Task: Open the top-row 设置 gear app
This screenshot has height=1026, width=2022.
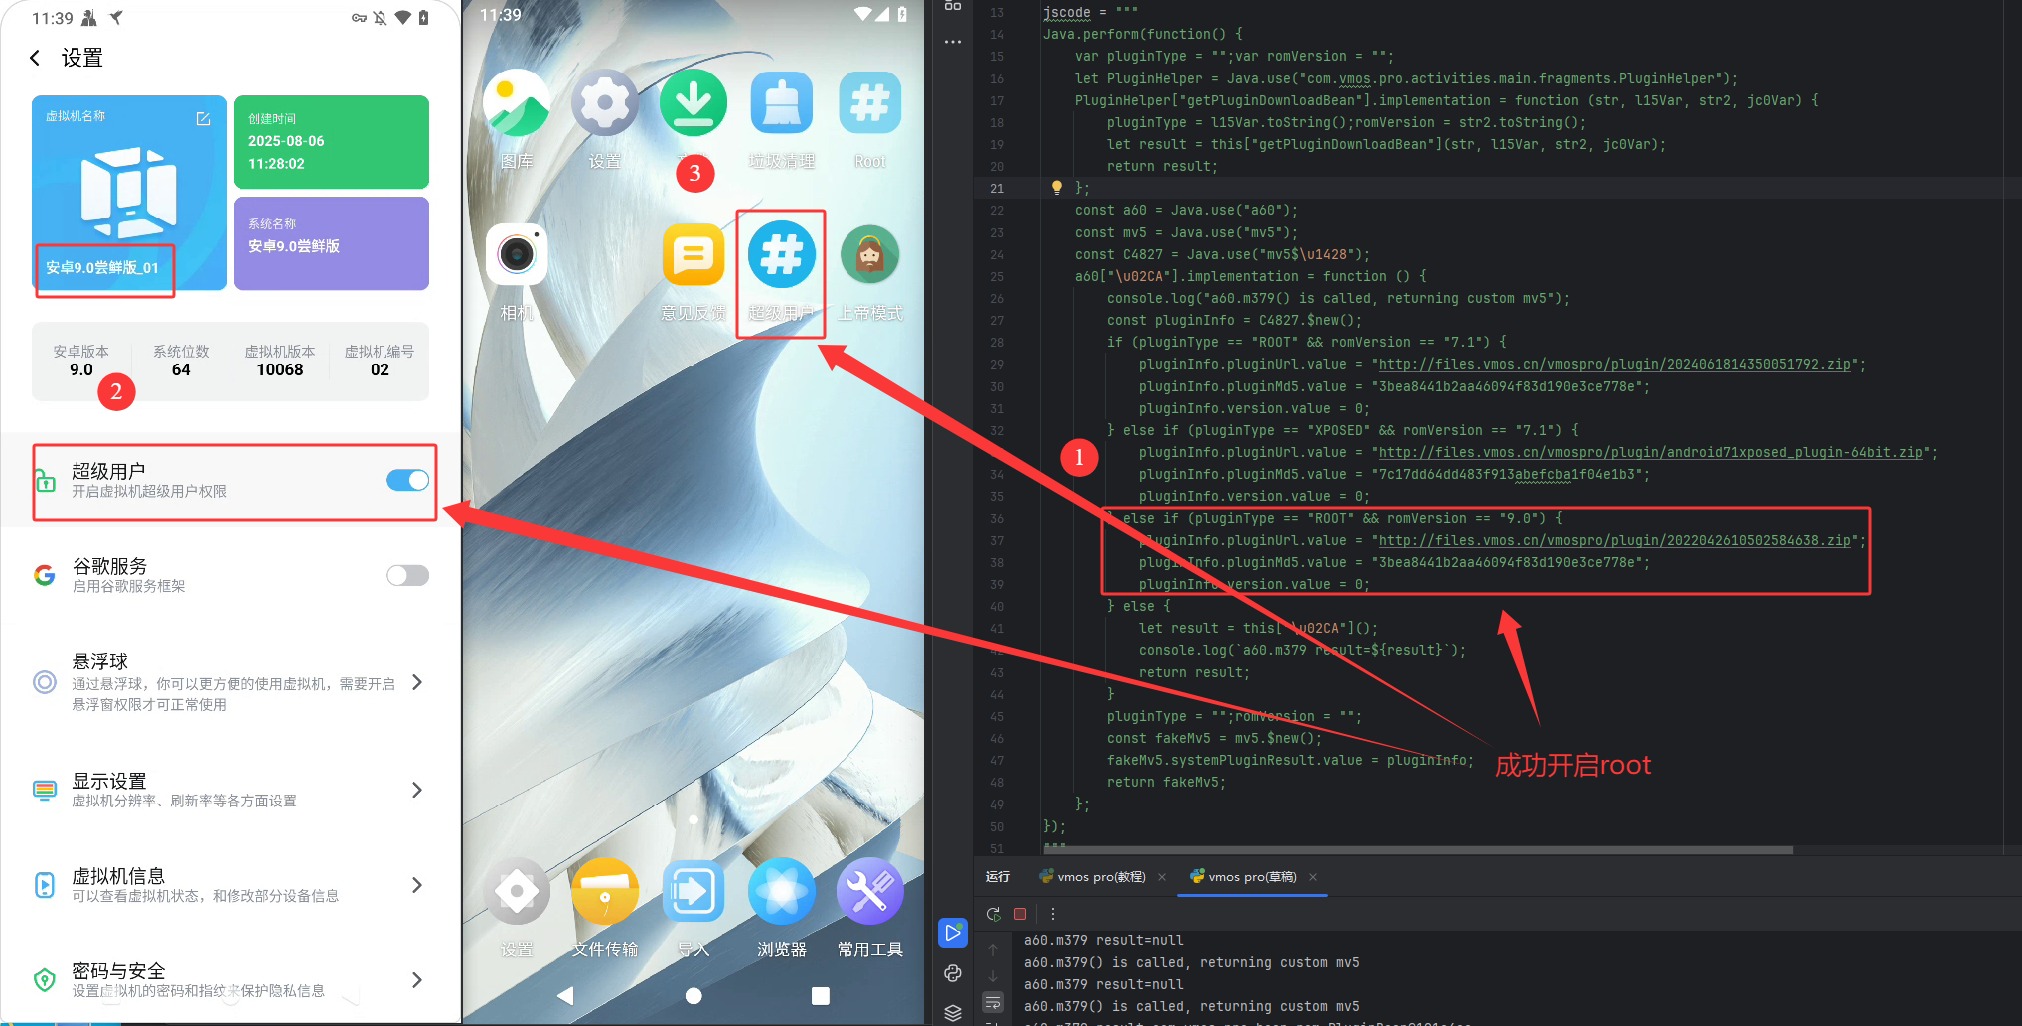Action: (x=604, y=103)
